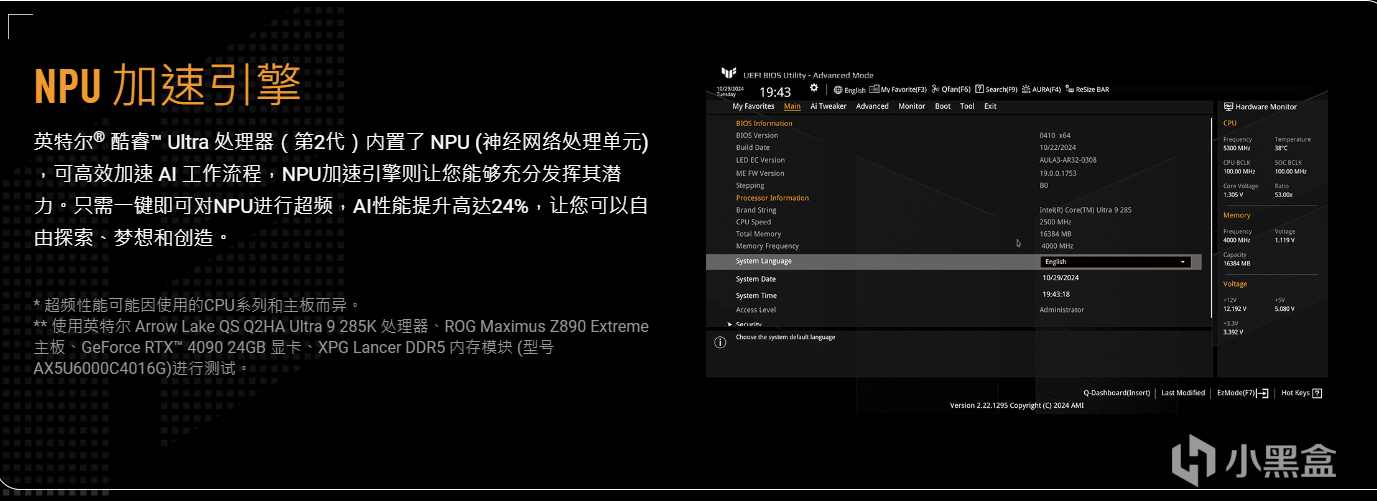The width and height of the screenshot is (1377, 501).
Task: Open the Tool tab
Action: (x=967, y=106)
